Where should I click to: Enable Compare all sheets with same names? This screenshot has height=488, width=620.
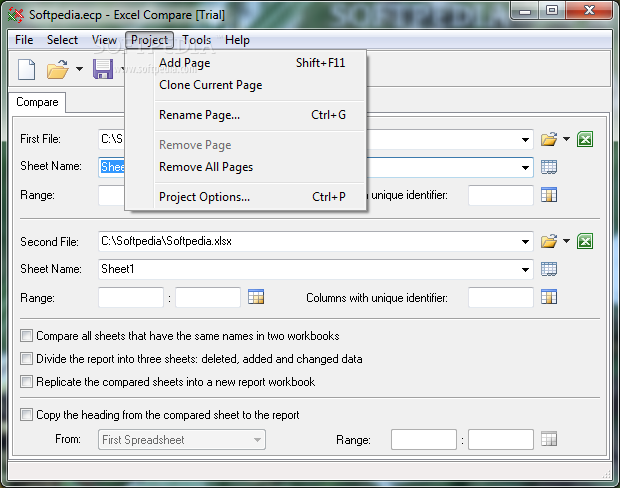(26, 336)
